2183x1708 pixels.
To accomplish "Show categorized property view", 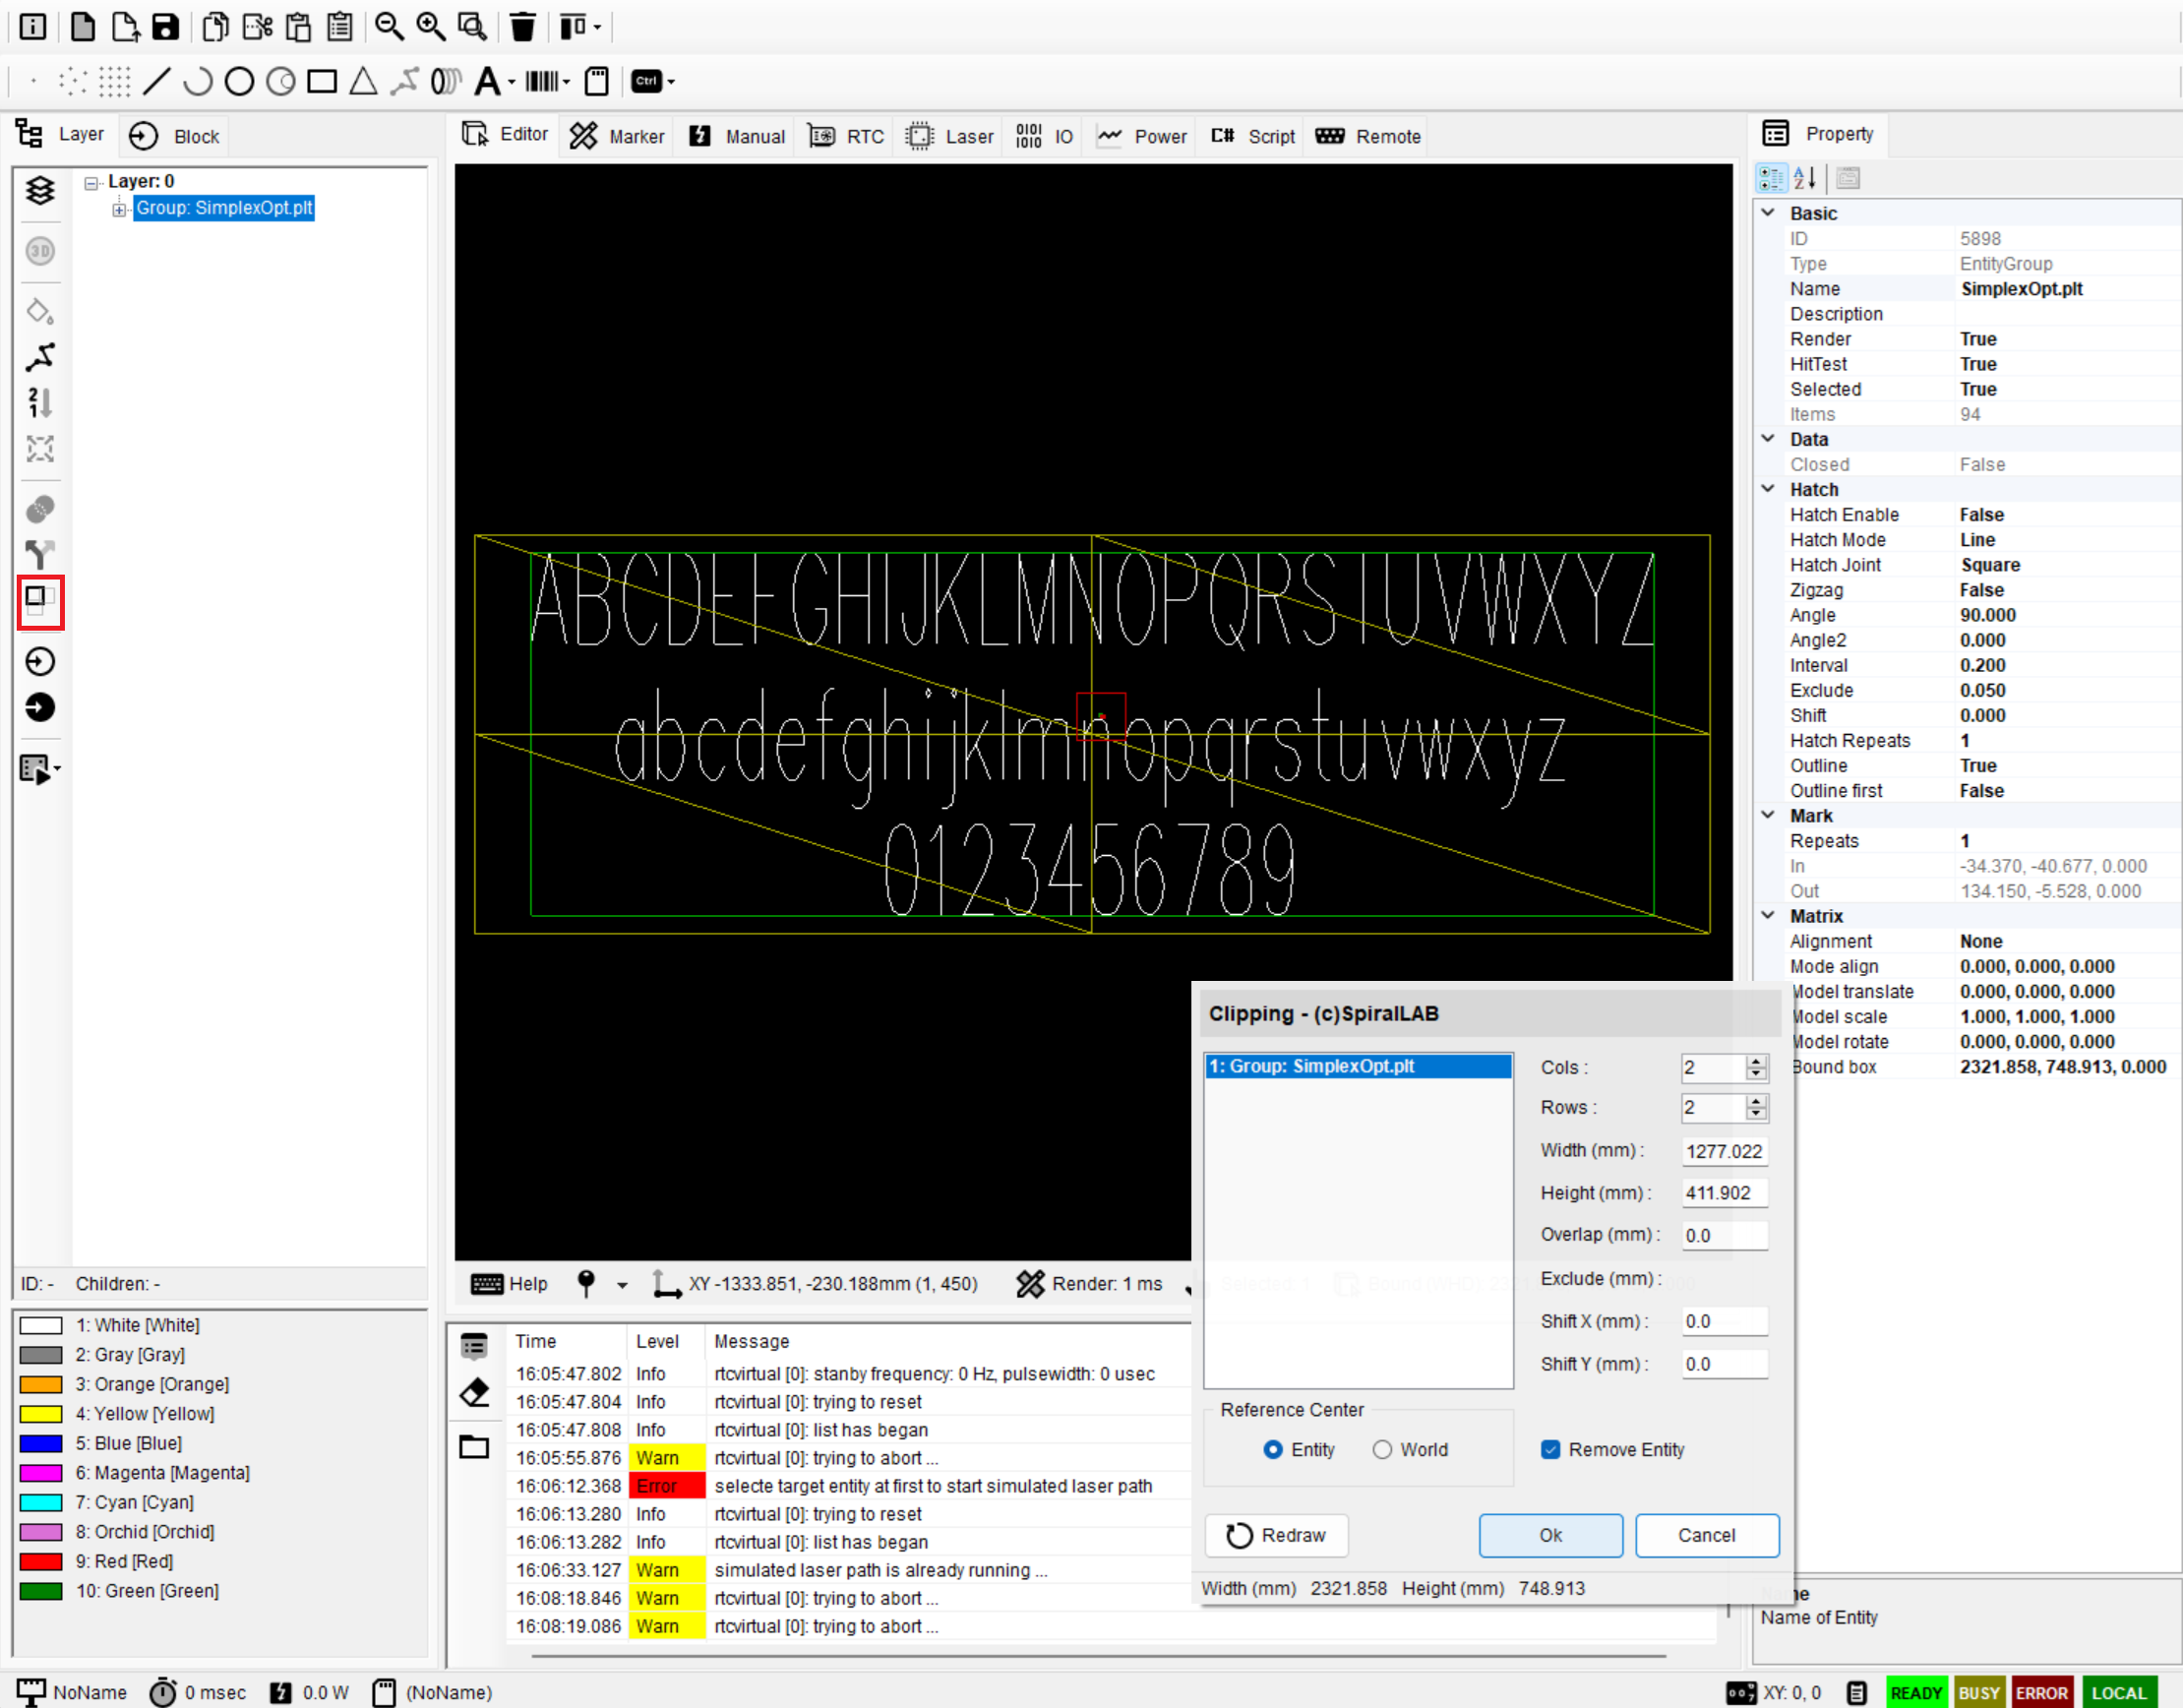I will coord(1771,178).
